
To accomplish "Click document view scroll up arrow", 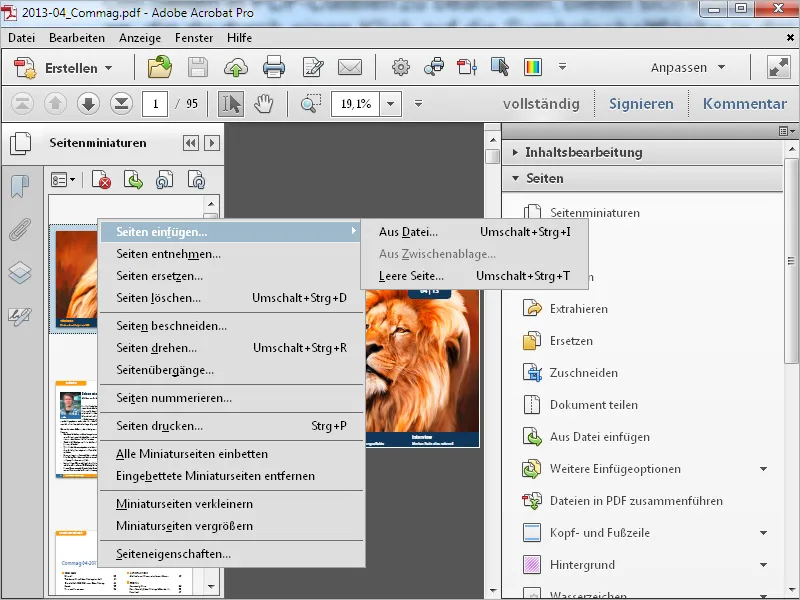I will click(493, 139).
